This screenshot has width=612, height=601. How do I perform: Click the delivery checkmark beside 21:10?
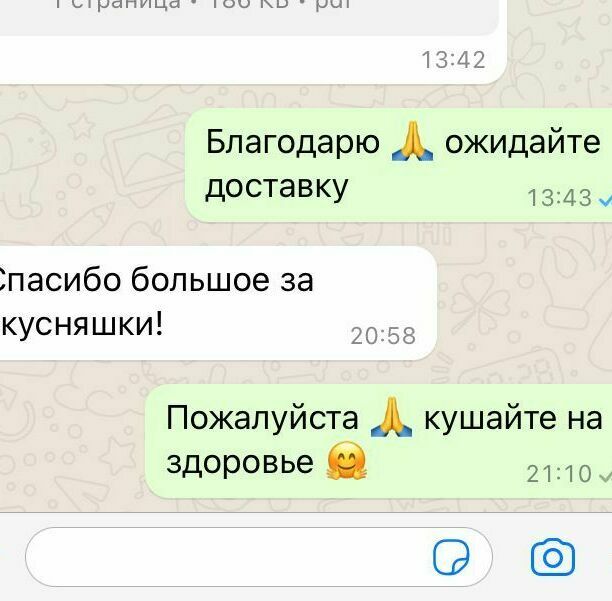[x=605, y=475]
